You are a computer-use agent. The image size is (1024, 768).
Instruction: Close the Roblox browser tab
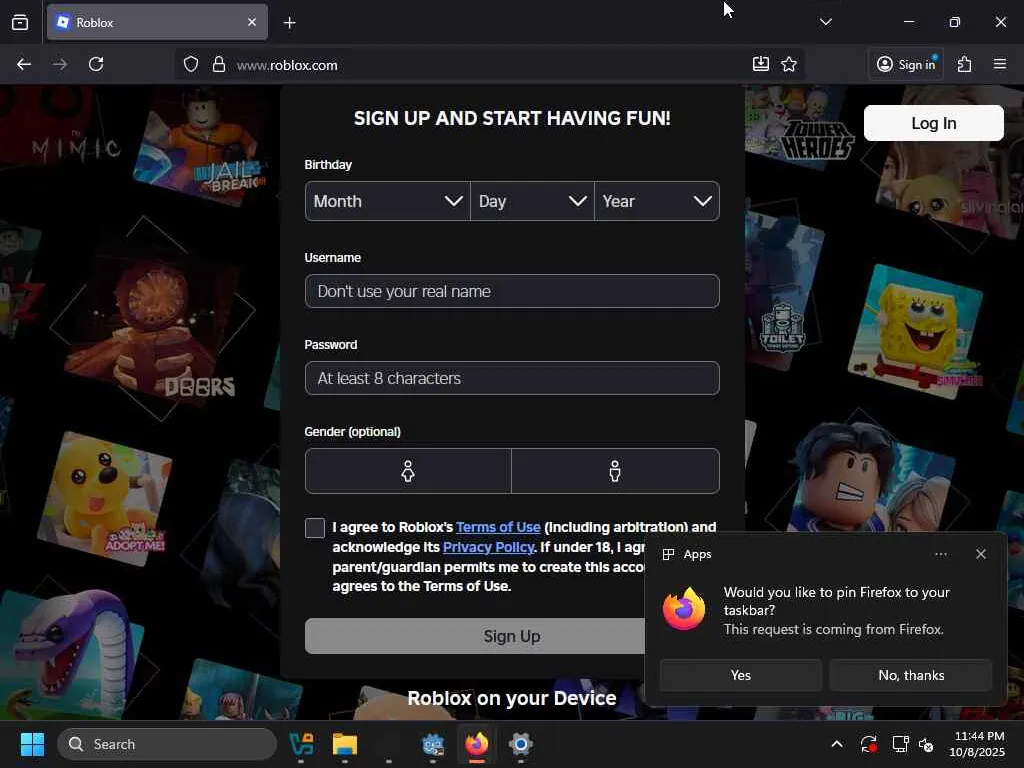click(252, 22)
